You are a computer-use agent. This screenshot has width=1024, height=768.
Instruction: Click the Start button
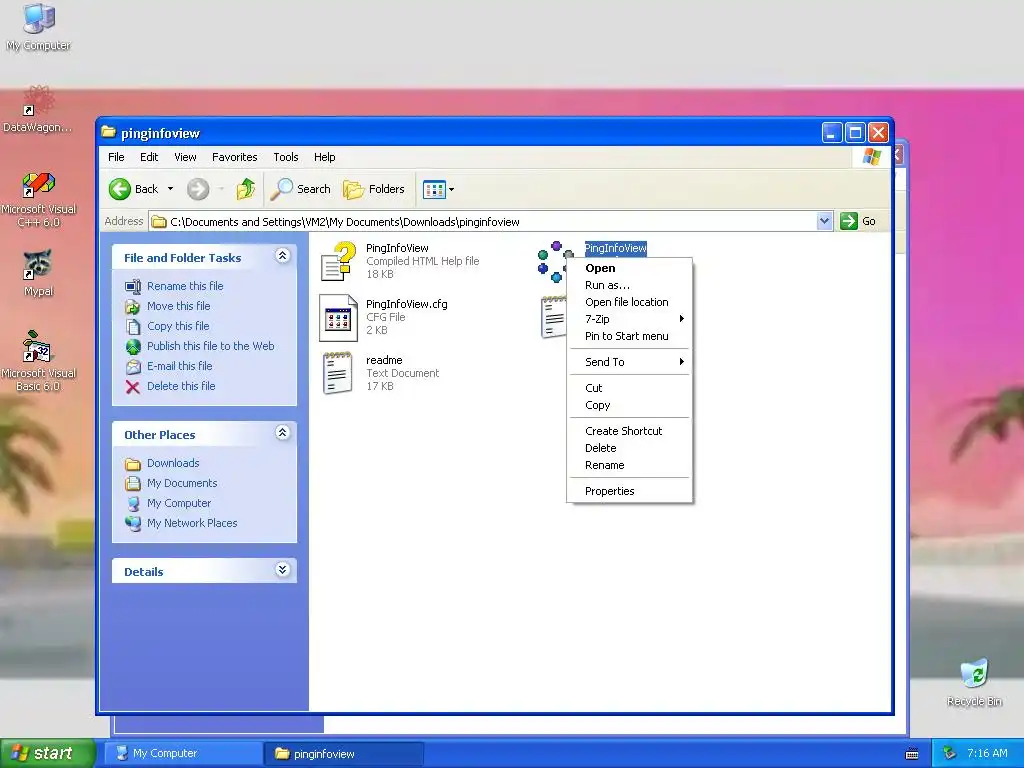tap(47, 753)
